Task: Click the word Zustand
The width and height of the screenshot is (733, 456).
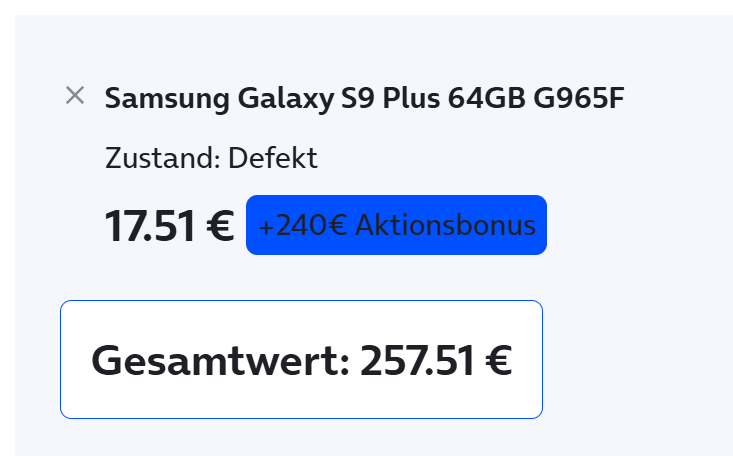Action: [162, 158]
